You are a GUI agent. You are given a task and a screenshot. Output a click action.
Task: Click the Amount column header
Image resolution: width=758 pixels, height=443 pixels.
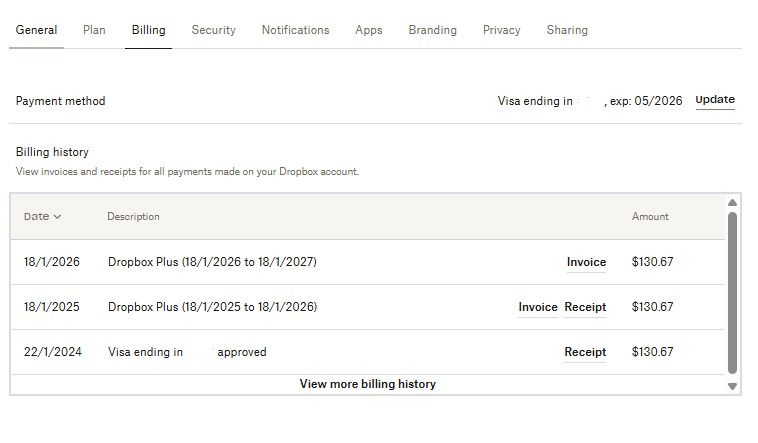(650, 216)
